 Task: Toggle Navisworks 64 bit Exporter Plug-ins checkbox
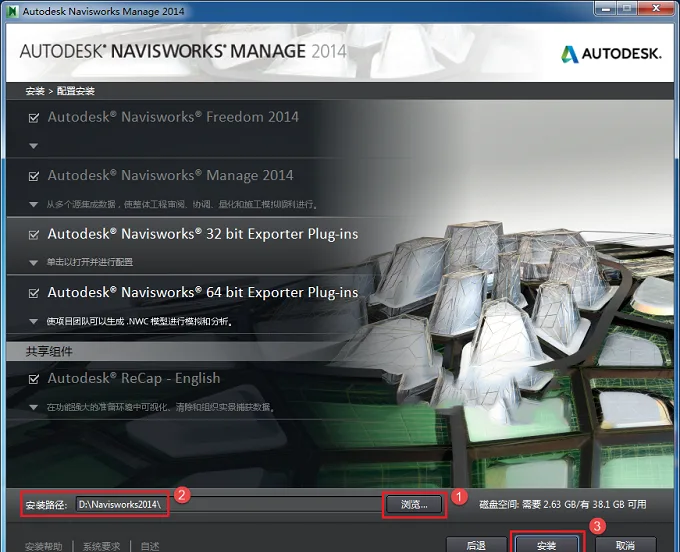click(x=33, y=293)
